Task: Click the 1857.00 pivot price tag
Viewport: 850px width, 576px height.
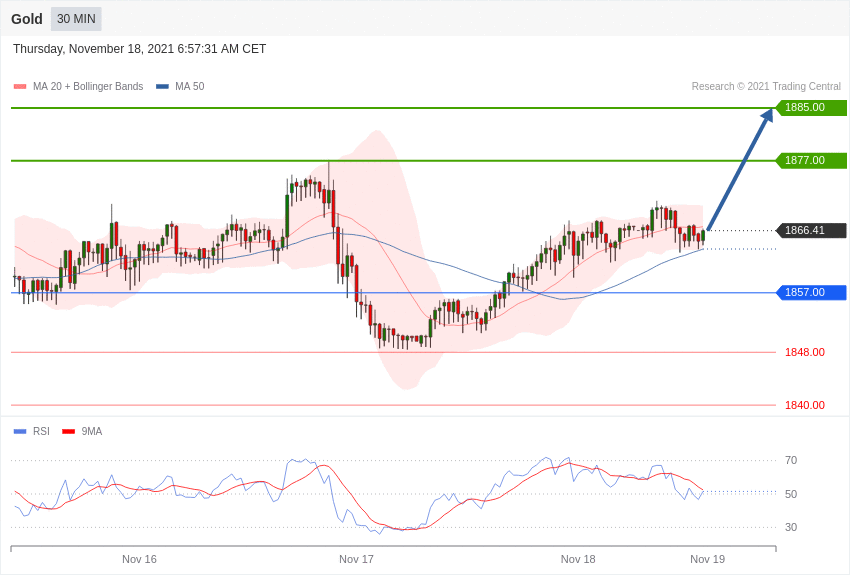Action: [811, 293]
